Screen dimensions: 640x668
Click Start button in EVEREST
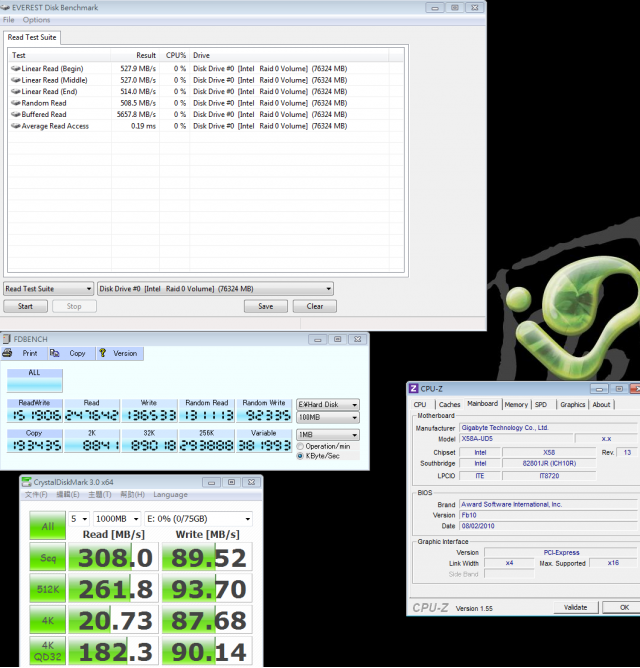(25, 306)
